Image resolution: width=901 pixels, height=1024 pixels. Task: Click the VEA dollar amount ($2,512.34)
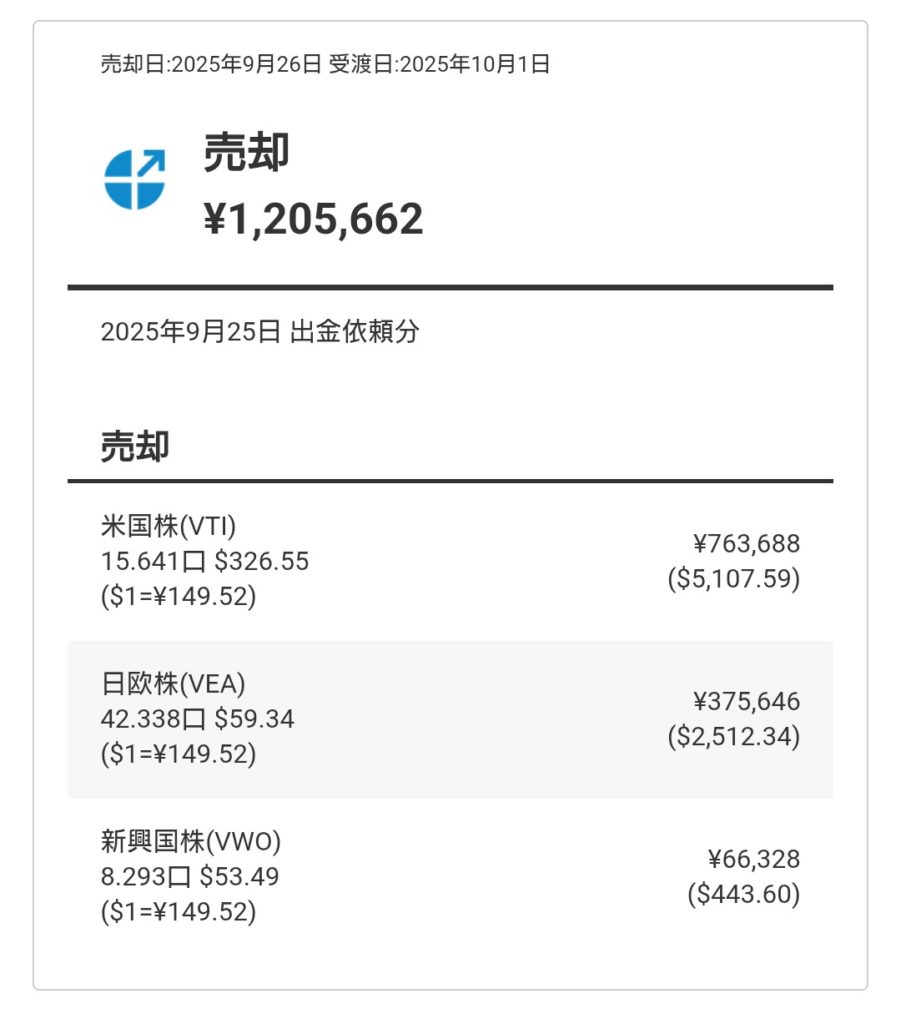pos(734,737)
